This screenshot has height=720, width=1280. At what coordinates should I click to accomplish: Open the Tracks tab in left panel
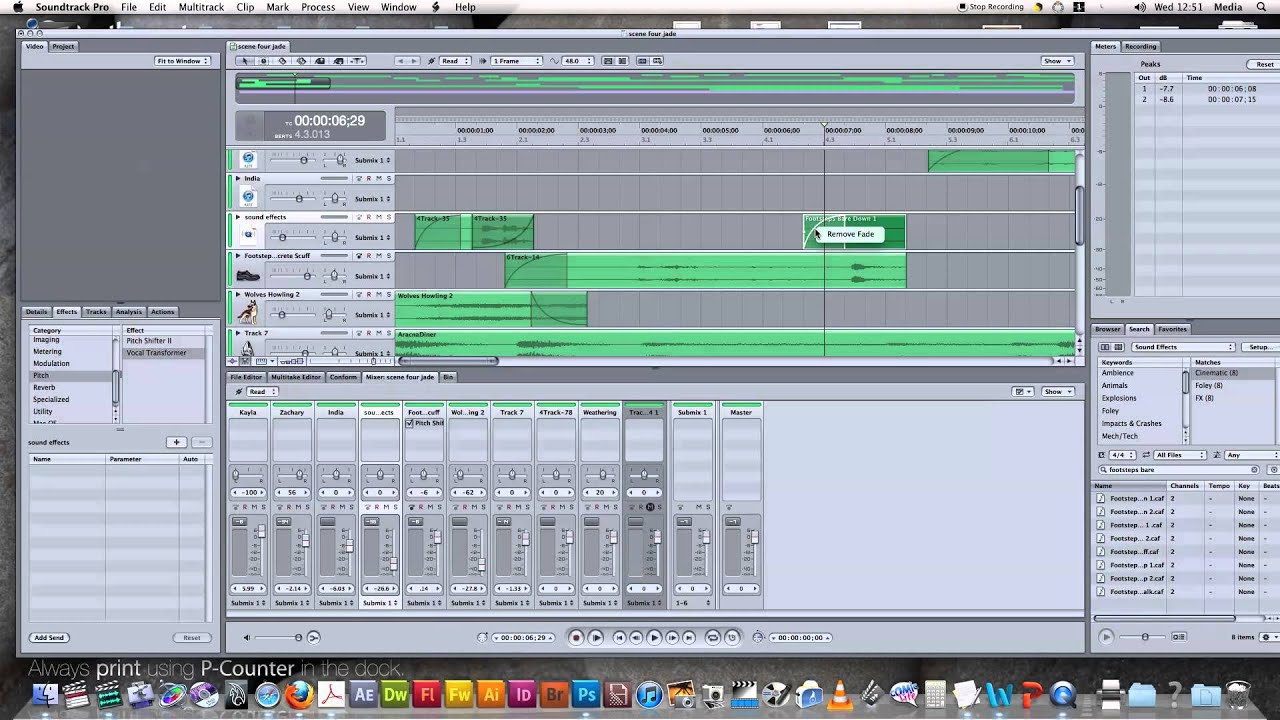tap(96, 312)
